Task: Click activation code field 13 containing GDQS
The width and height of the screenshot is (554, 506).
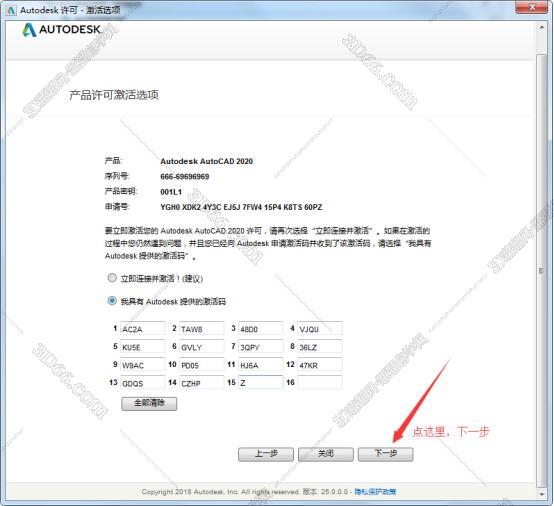Action: (142, 383)
